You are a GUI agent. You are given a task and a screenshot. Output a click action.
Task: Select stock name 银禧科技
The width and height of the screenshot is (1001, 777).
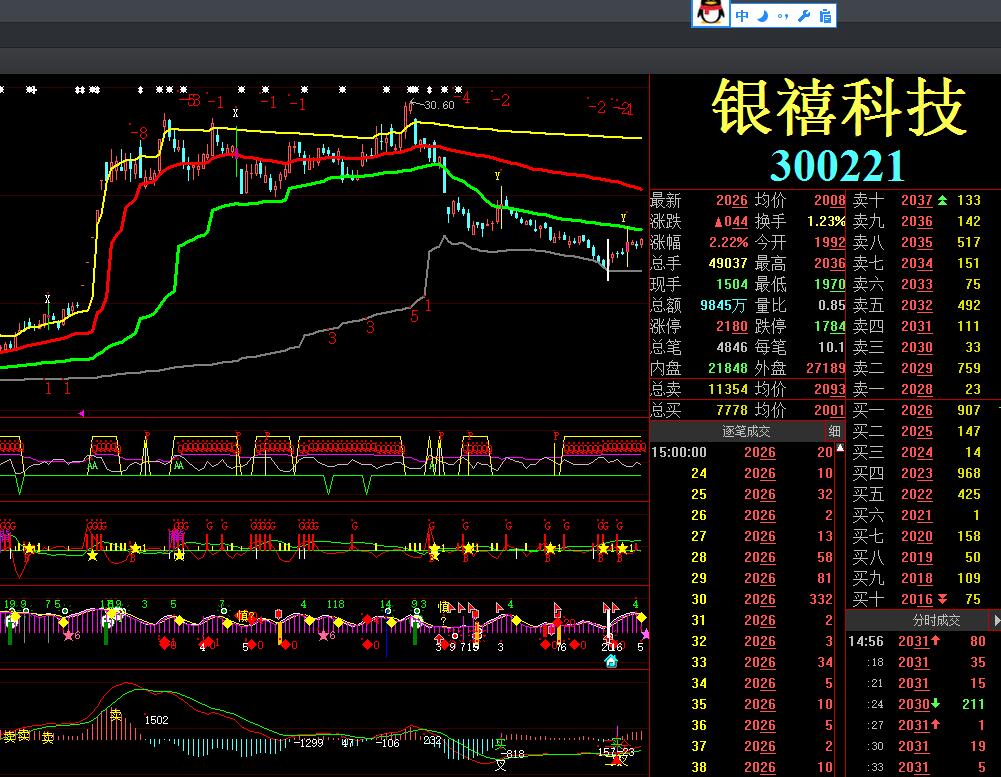pyautogui.click(x=839, y=107)
